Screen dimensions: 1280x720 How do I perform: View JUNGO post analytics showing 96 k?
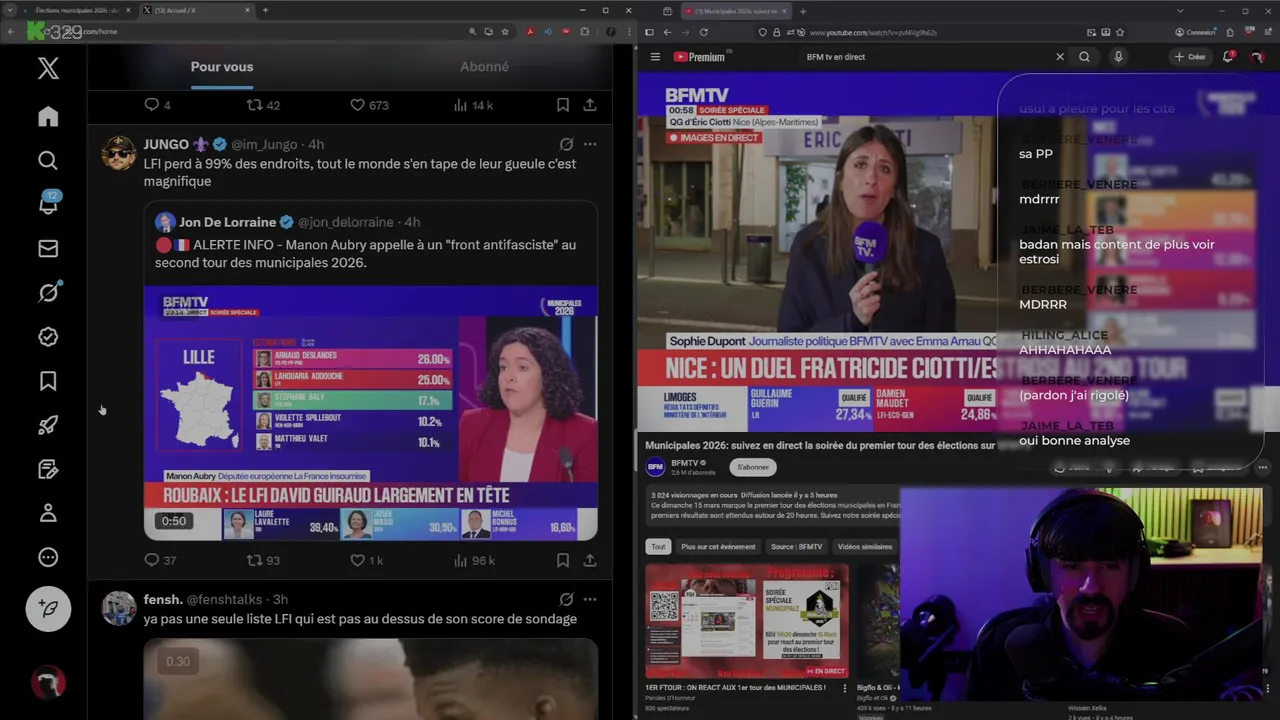pos(474,560)
